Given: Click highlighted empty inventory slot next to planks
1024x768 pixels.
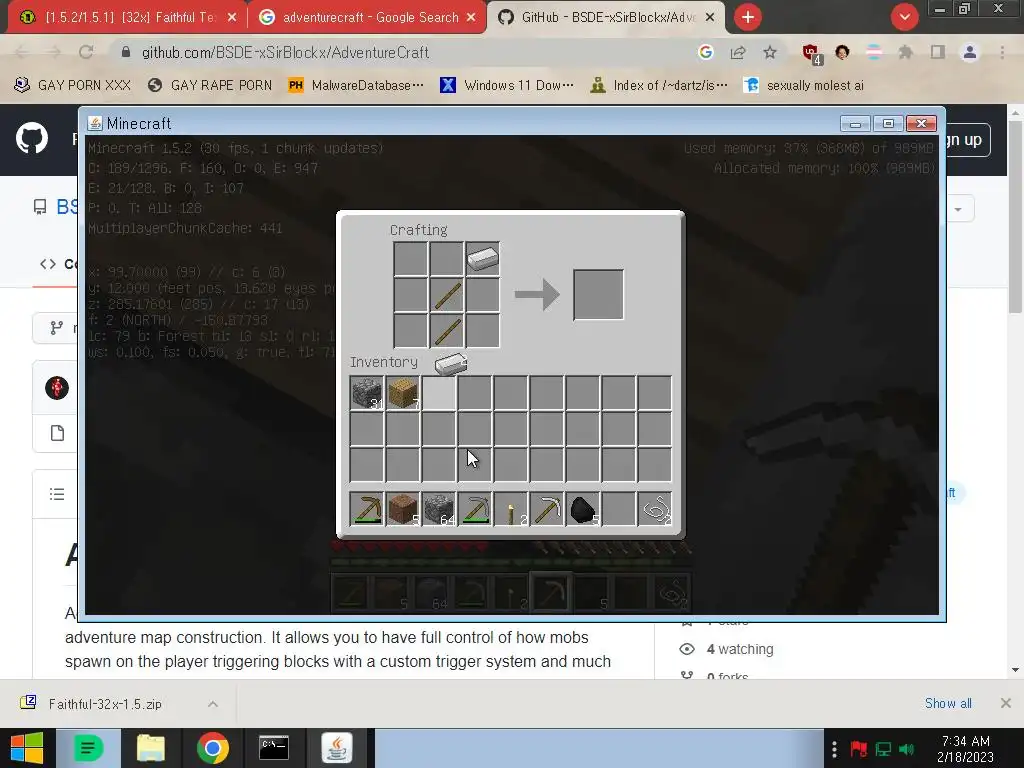Looking at the screenshot, I should click(438, 393).
